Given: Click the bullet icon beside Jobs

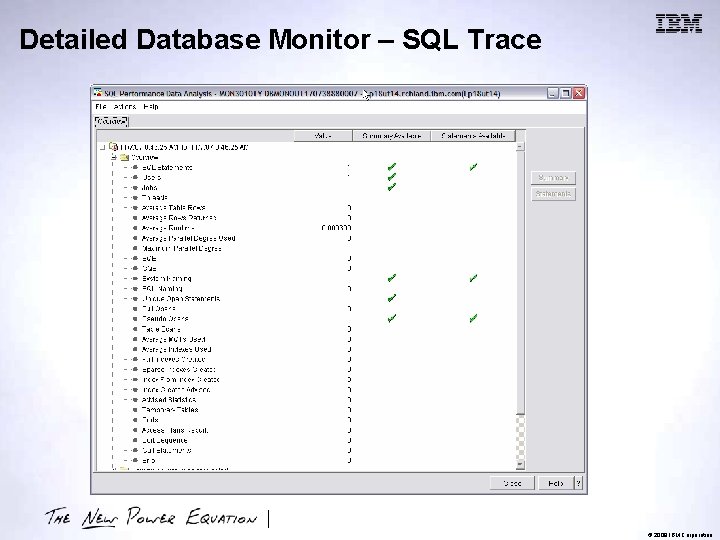Looking at the screenshot, I should [x=135, y=187].
